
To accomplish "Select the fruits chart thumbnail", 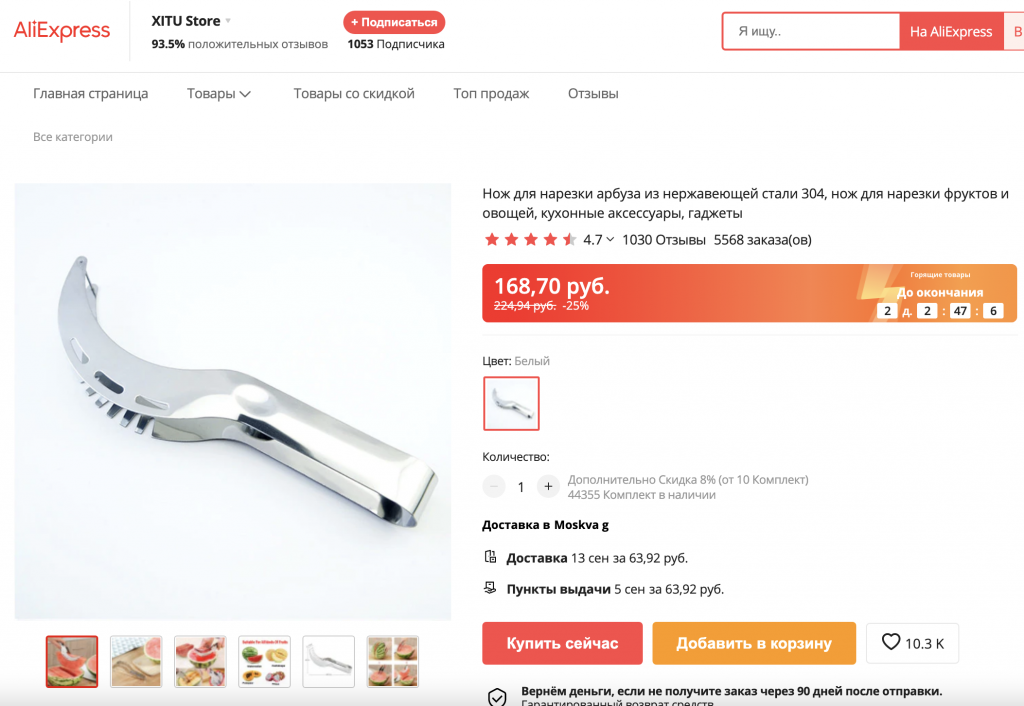I will (264, 662).
